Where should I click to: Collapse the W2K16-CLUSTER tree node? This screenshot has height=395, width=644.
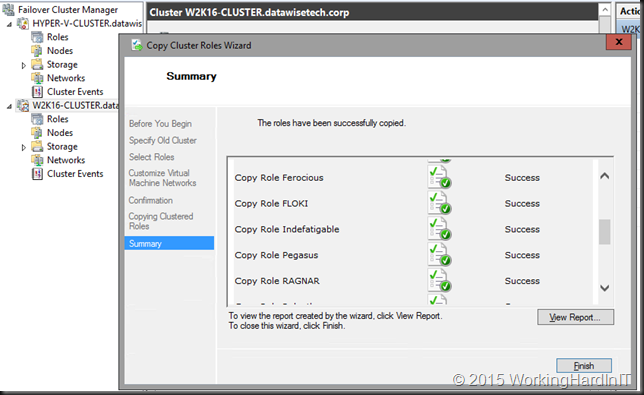pos(9,107)
